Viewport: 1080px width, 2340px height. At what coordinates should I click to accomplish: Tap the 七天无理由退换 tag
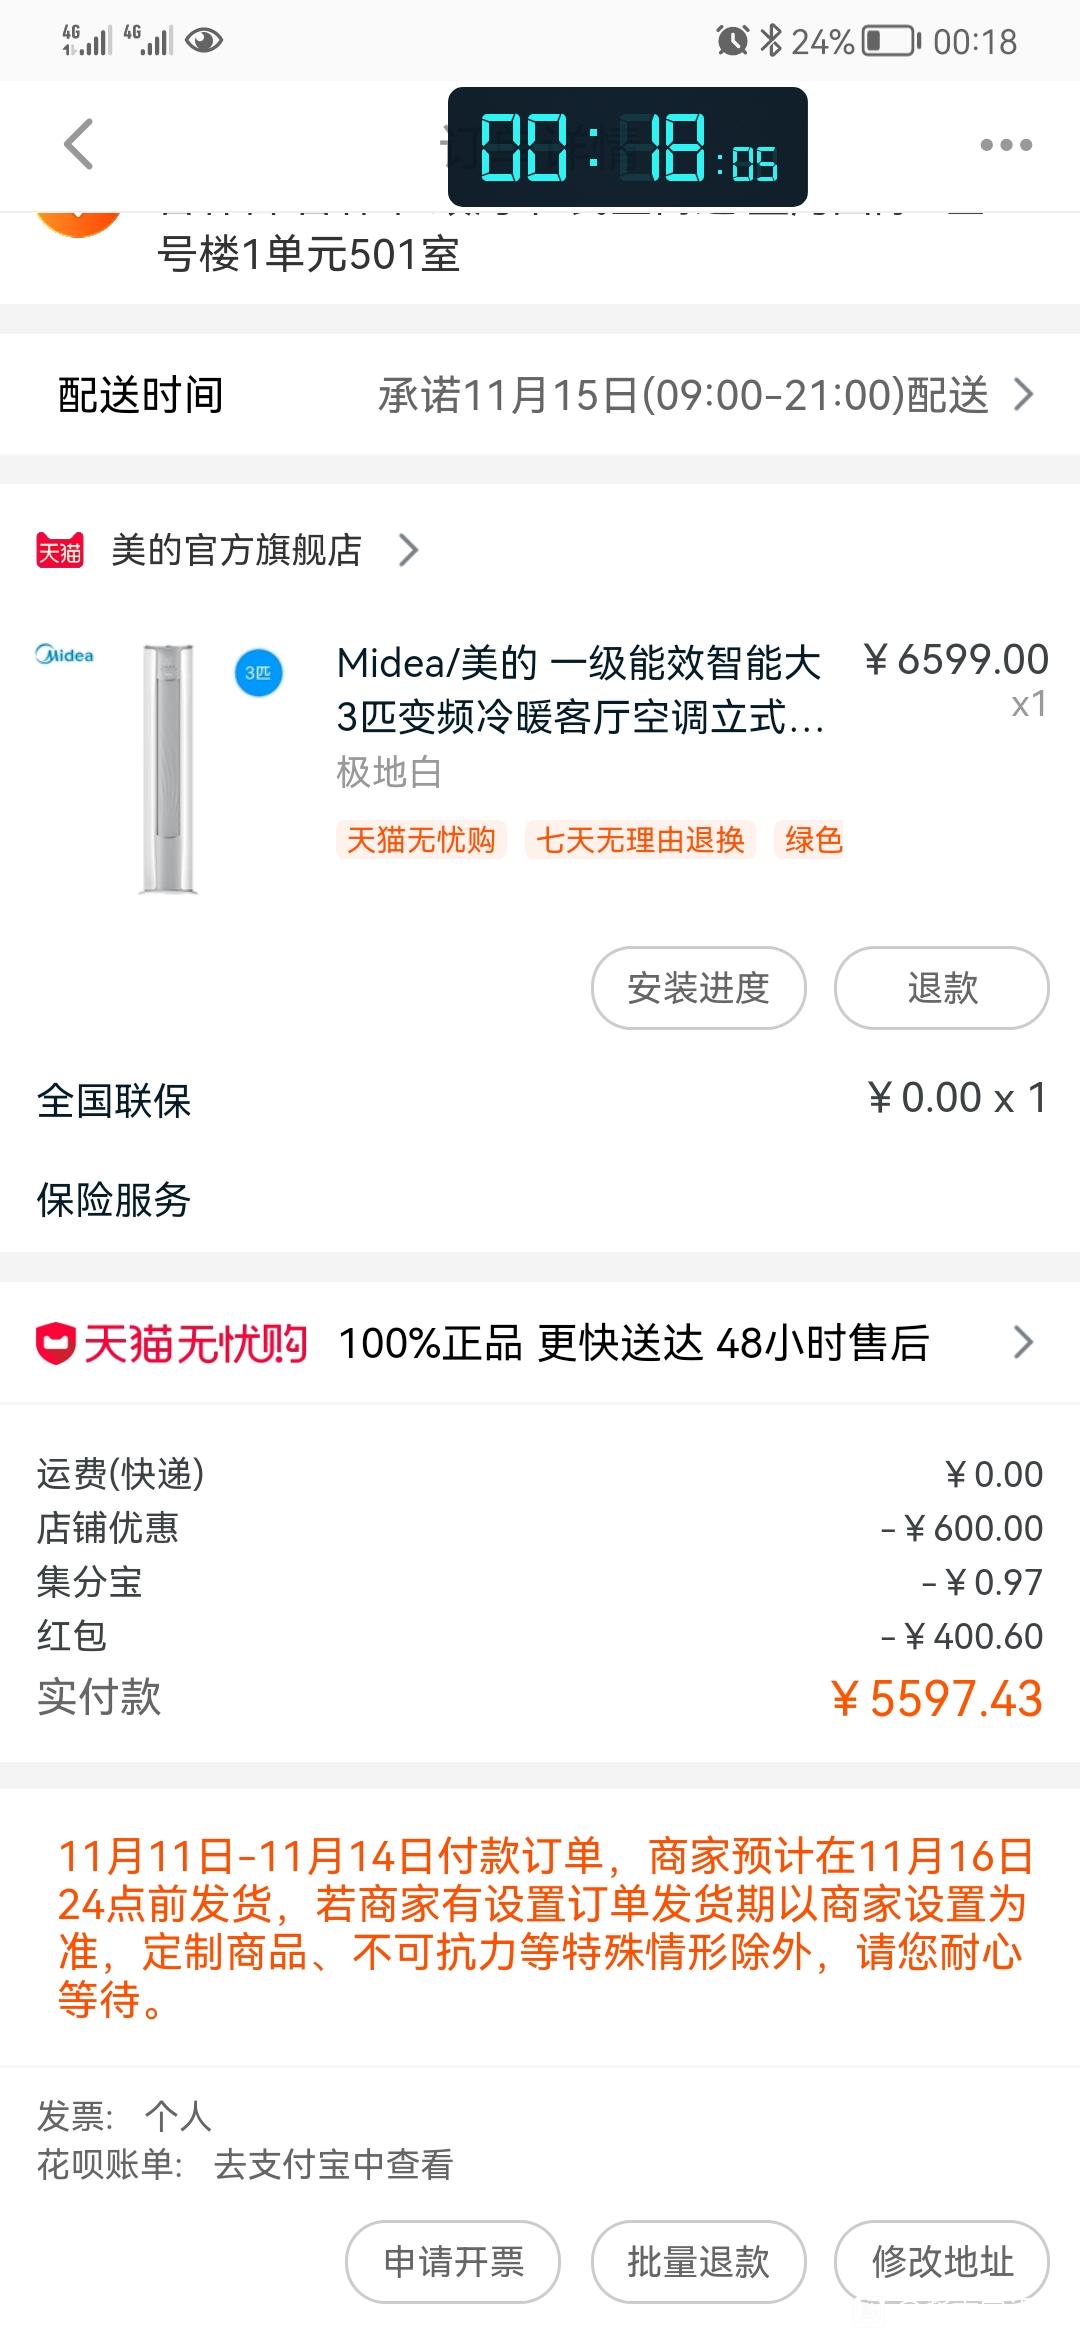pos(641,840)
